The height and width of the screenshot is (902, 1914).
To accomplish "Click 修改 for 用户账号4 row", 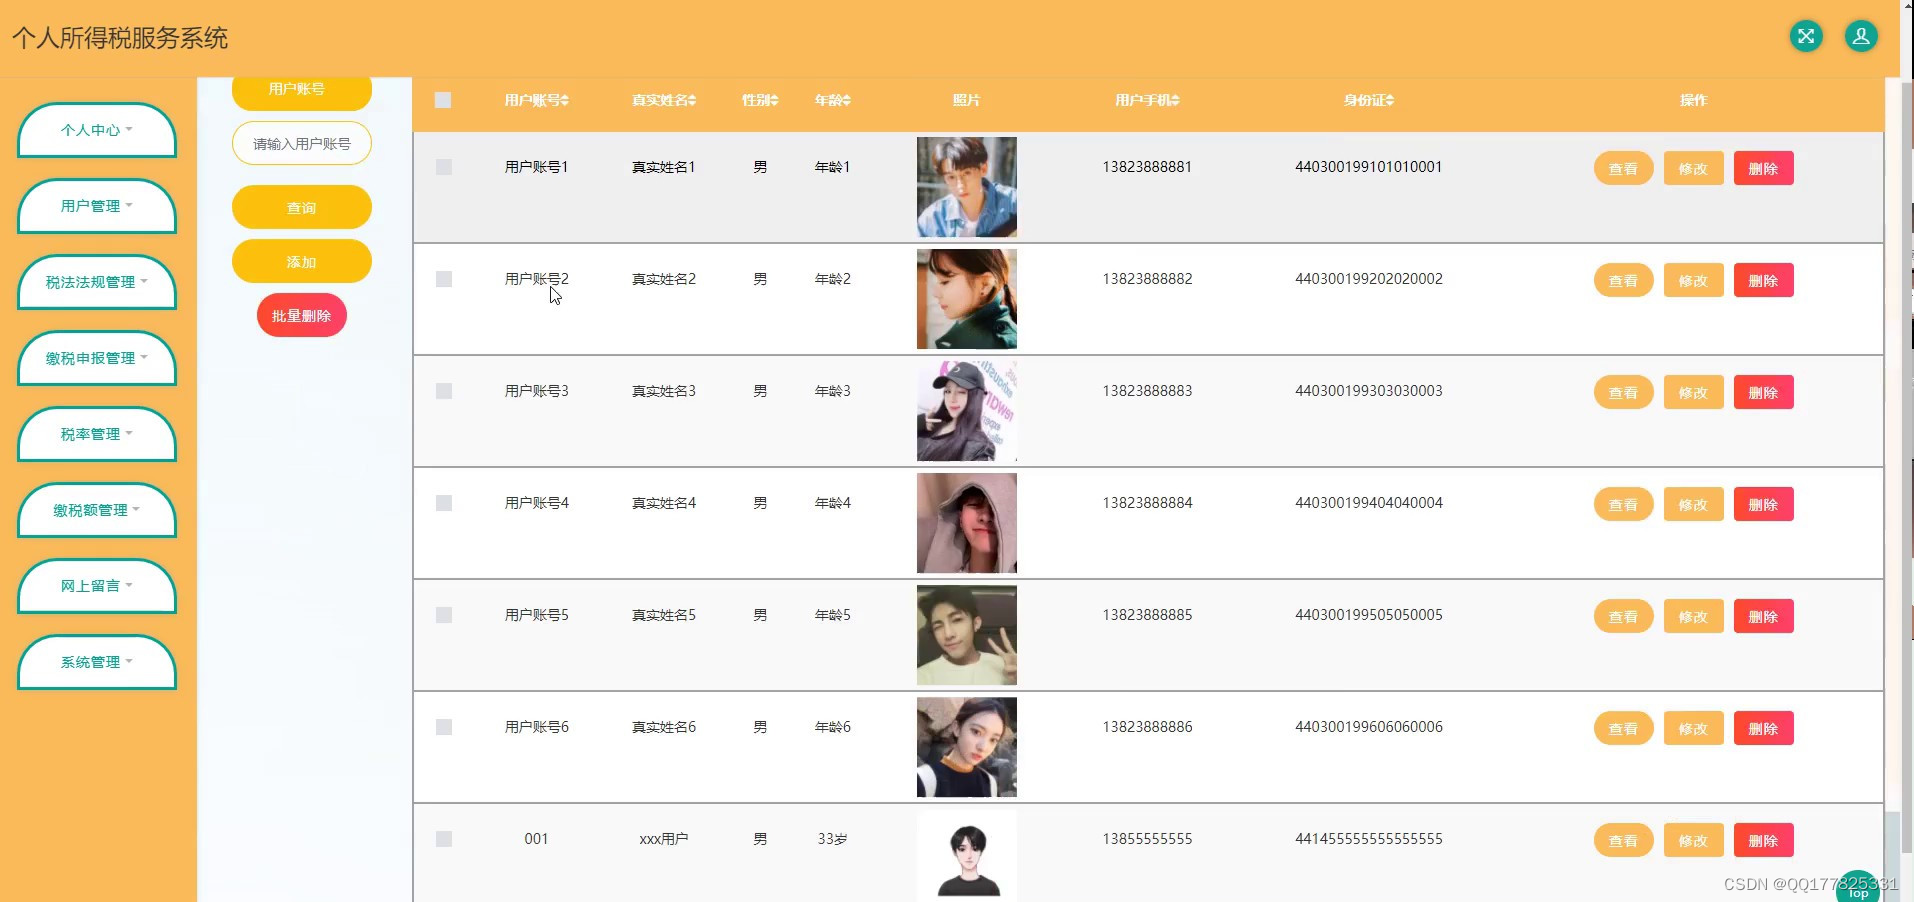I will pyautogui.click(x=1694, y=504).
